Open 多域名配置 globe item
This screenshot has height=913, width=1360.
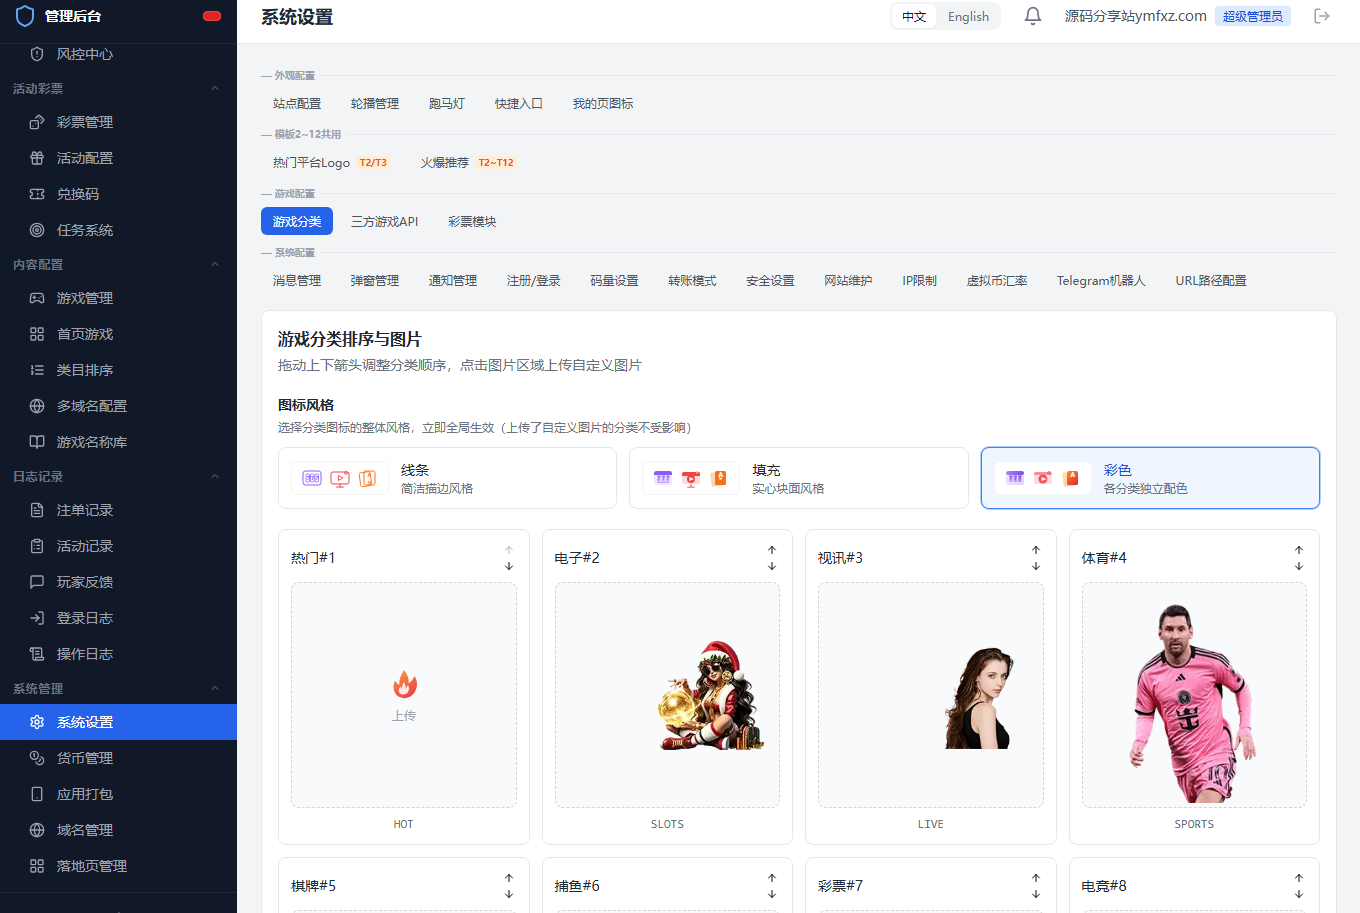(x=118, y=406)
